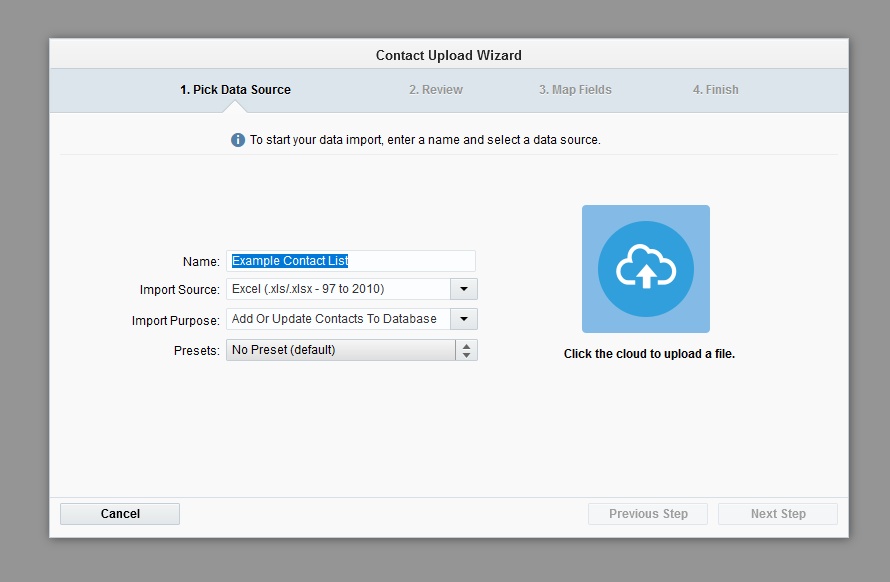Select the Pick Data Source step
This screenshot has width=890, height=582.
235,90
